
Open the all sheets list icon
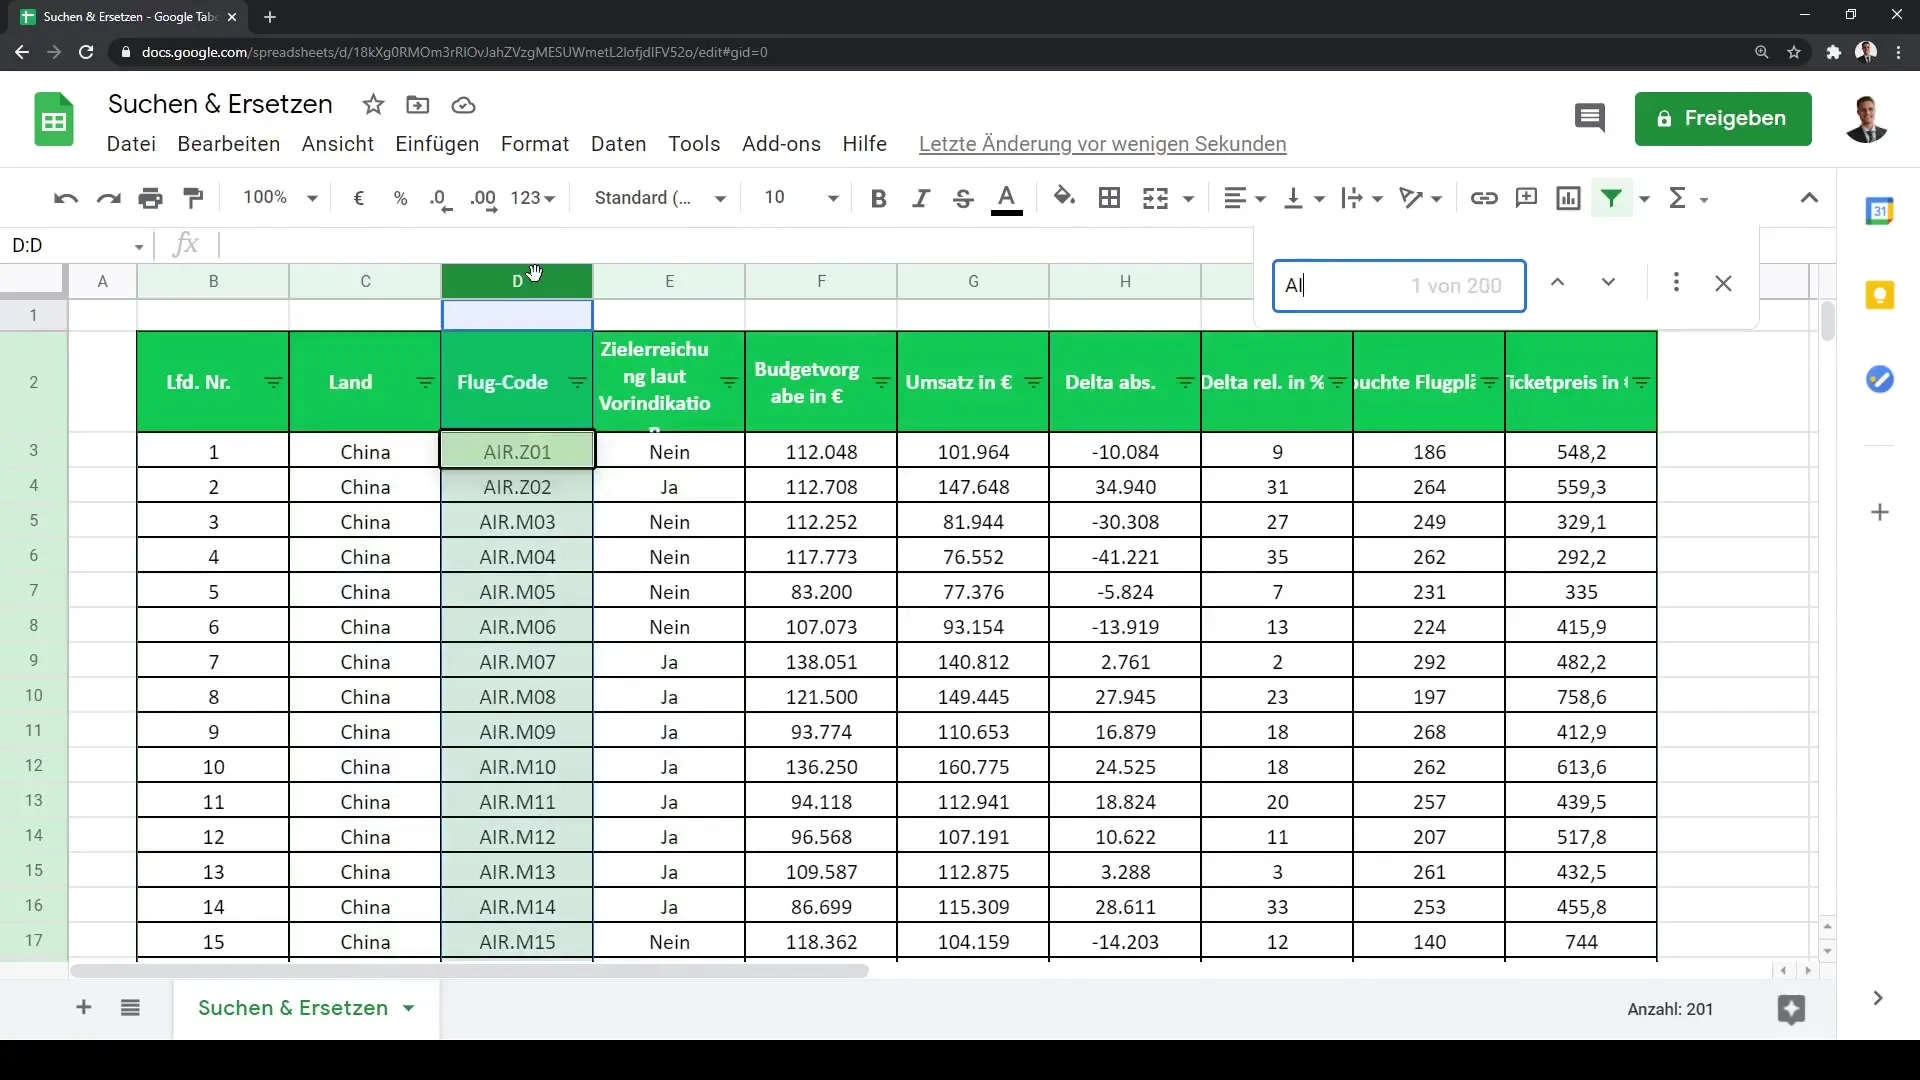click(x=130, y=1008)
